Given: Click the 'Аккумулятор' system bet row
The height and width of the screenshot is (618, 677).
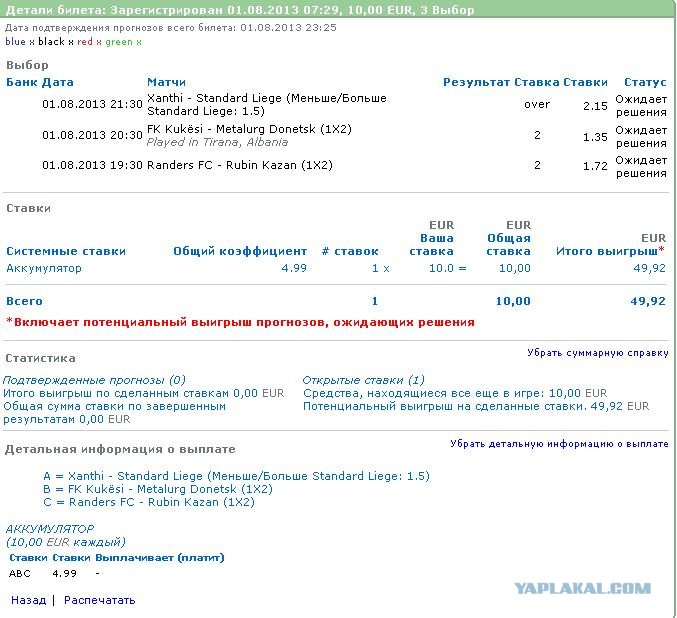Looking at the screenshot, I should click(x=44, y=268).
